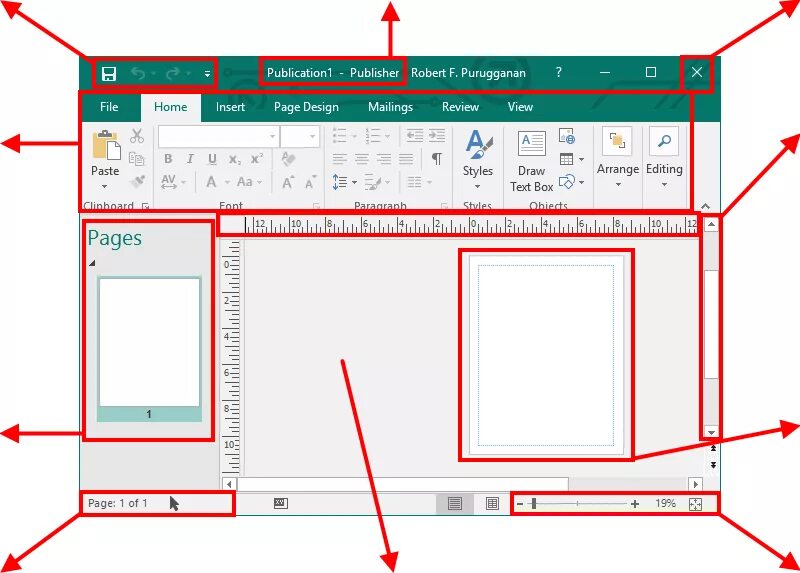Open the Customize Quick Access Toolbar dropdown
Screen dimensions: 800x573
click(x=207, y=74)
